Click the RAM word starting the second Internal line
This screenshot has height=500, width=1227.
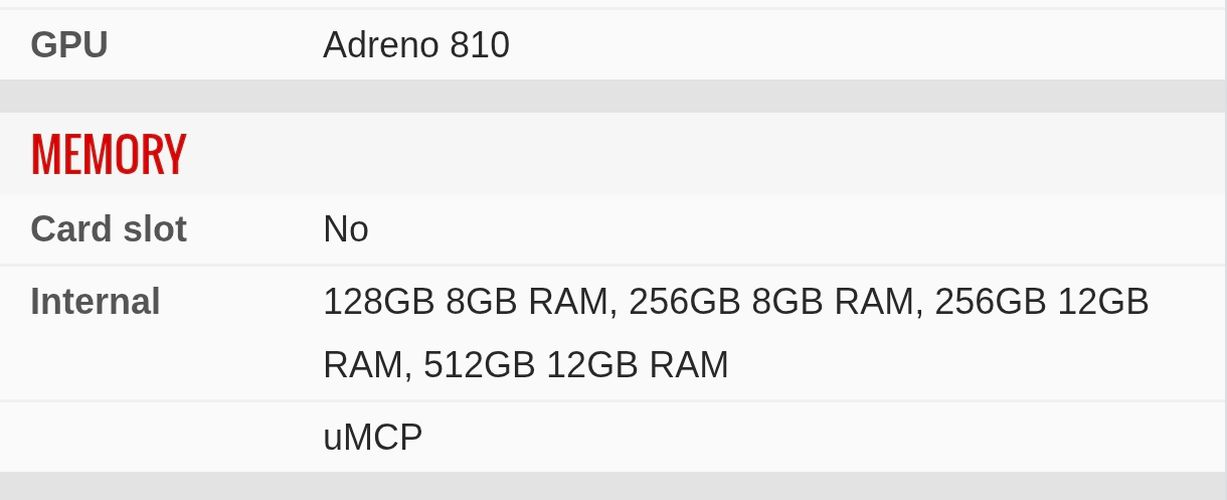pyautogui.click(x=362, y=365)
